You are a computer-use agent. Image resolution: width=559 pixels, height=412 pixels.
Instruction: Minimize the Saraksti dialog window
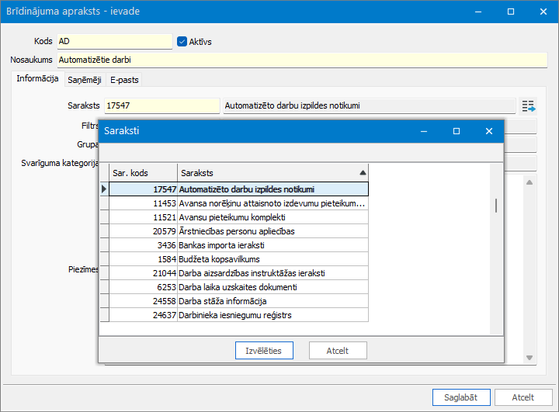pos(424,131)
